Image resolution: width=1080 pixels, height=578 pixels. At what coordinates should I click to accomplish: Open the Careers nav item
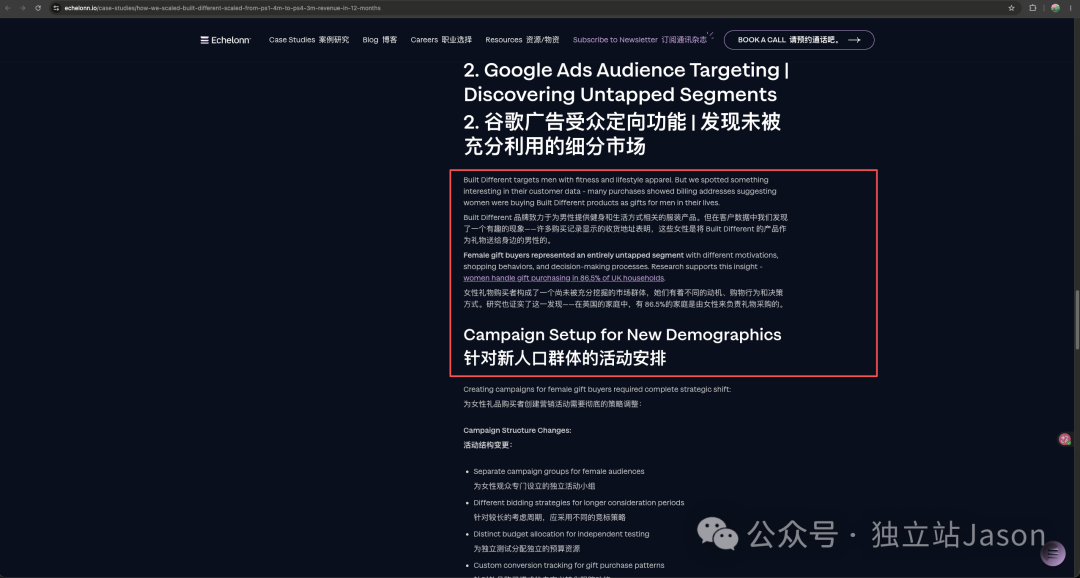(441, 40)
